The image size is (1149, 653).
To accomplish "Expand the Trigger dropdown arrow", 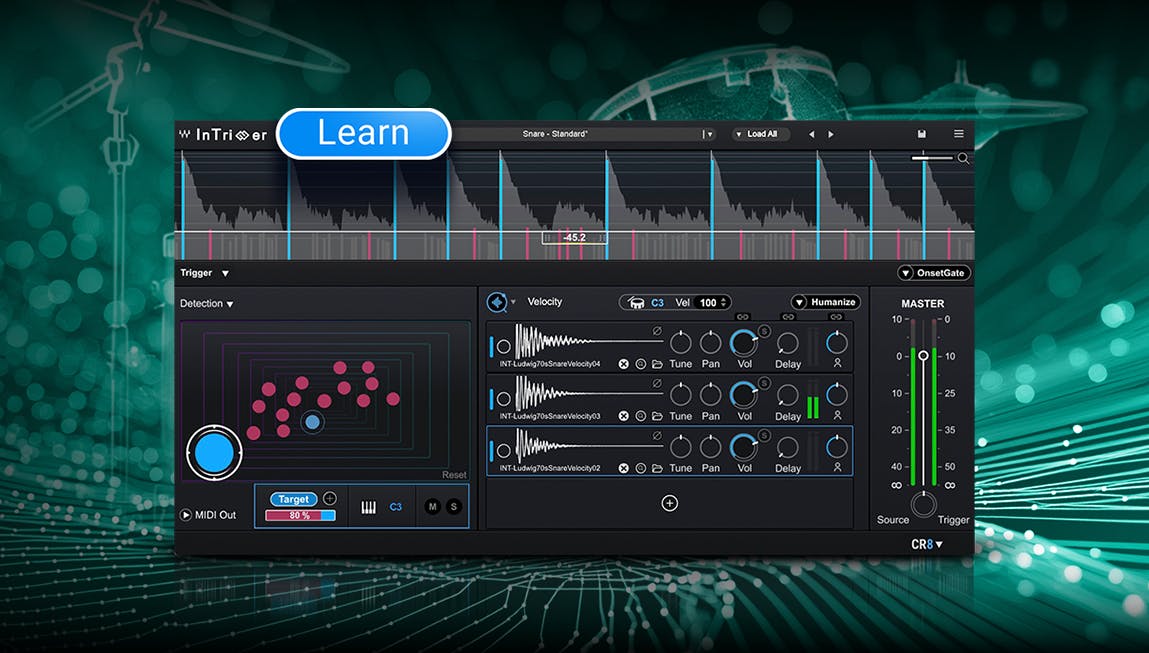I will click(226, 273).
